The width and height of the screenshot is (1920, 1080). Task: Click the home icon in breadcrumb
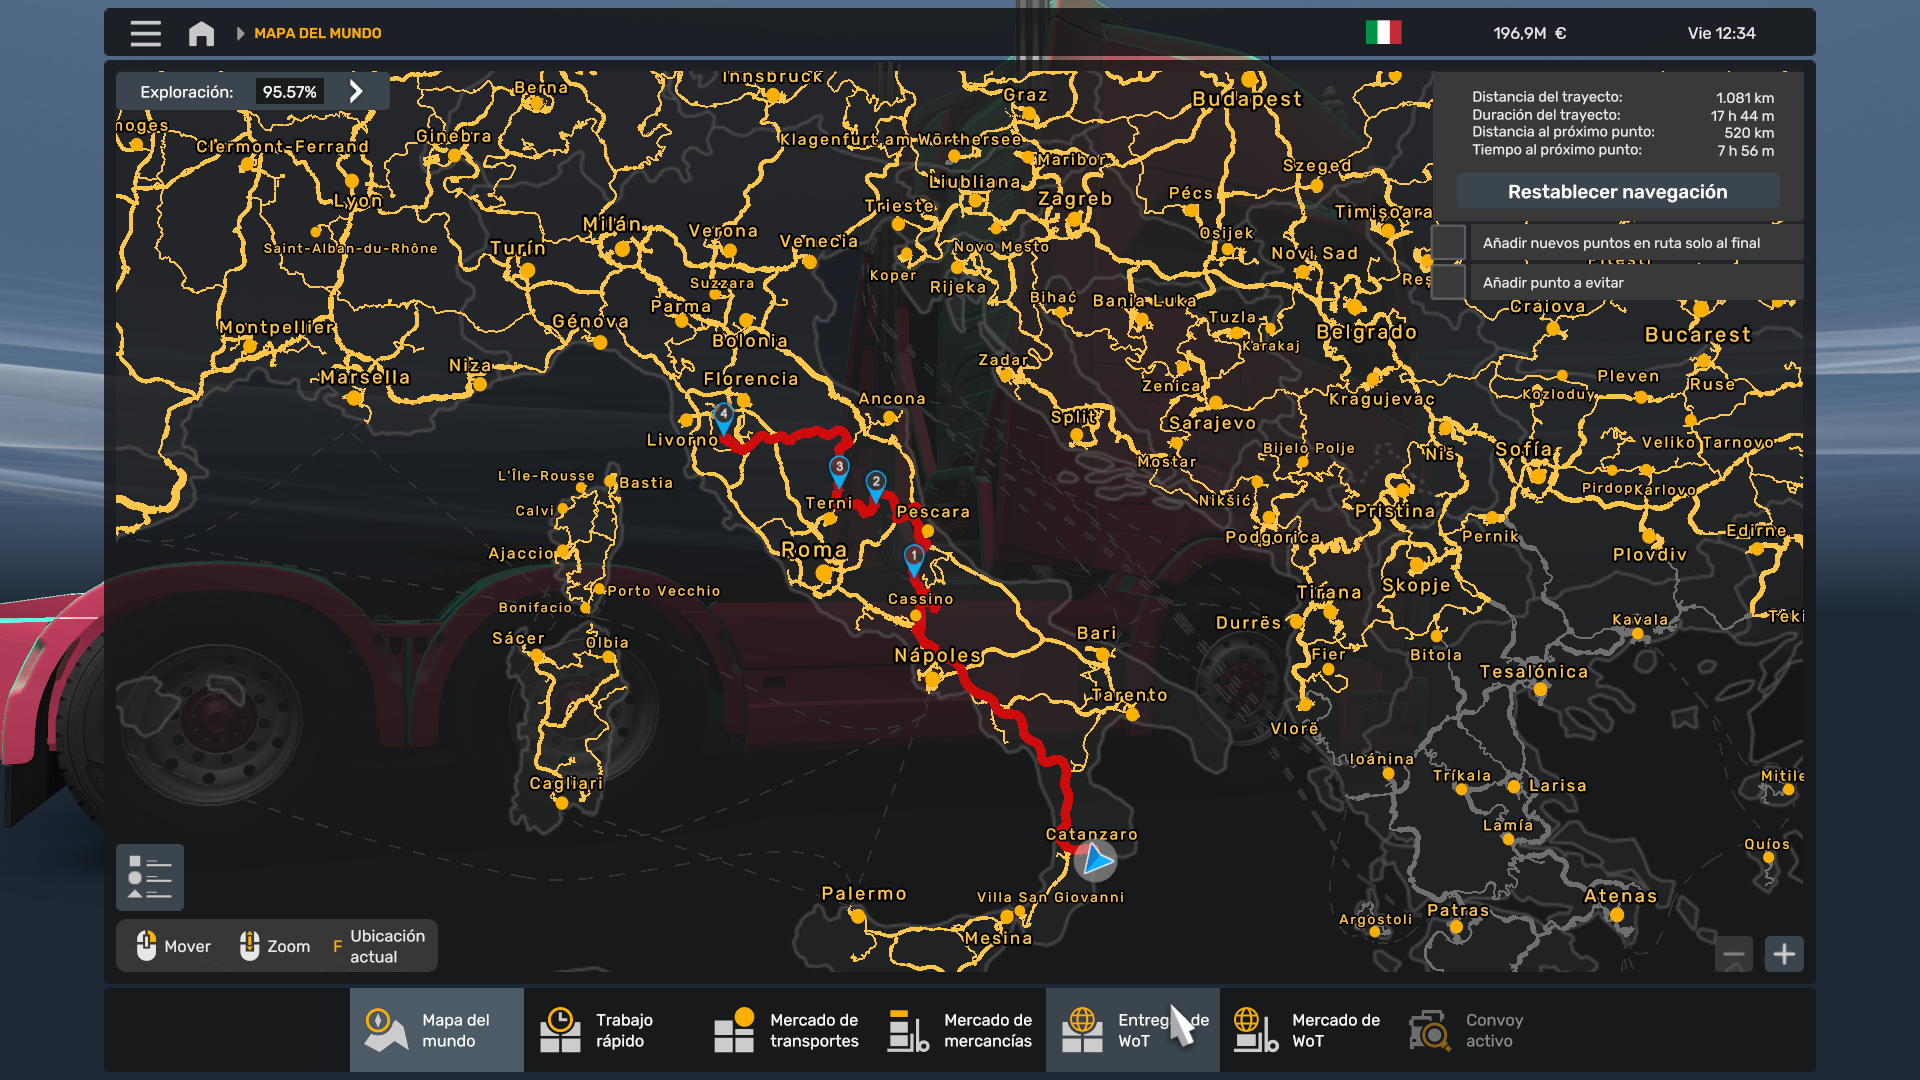tap(201, 33)
